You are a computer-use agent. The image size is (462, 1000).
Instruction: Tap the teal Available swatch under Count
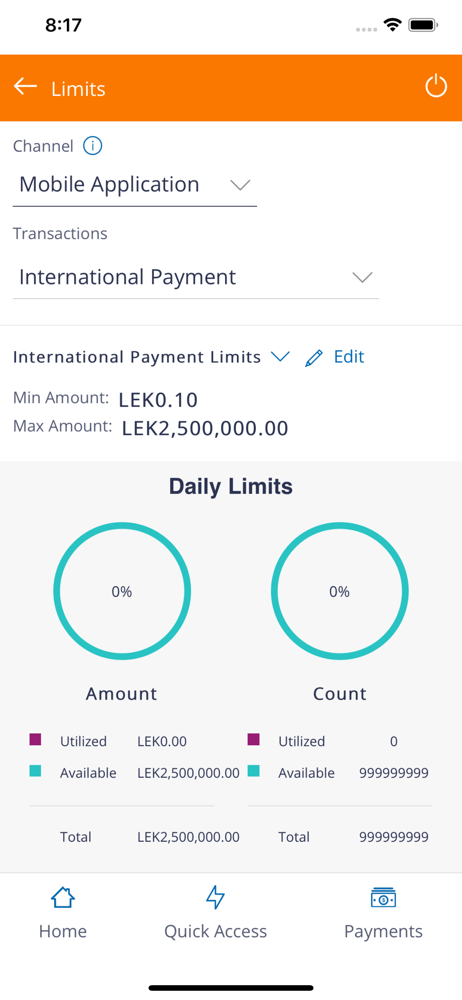[x=253, y=771]
